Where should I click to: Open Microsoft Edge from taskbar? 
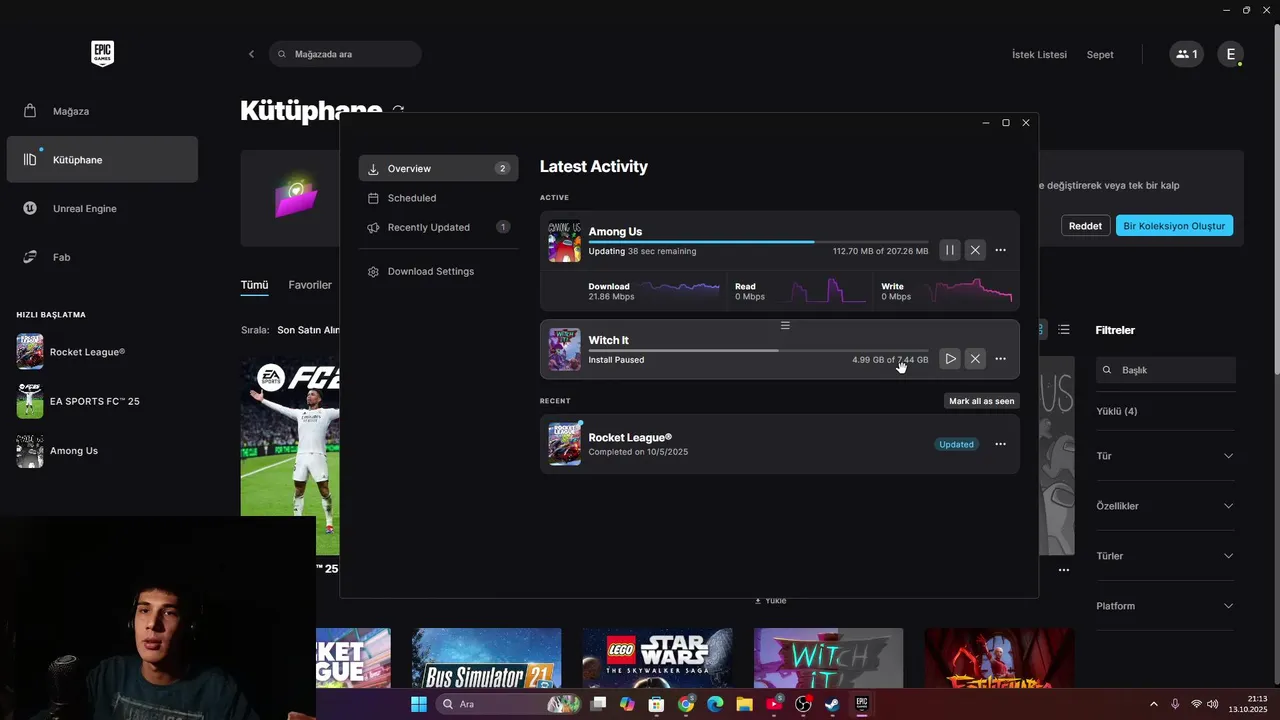pyautogui.click(x=715, y=704)
